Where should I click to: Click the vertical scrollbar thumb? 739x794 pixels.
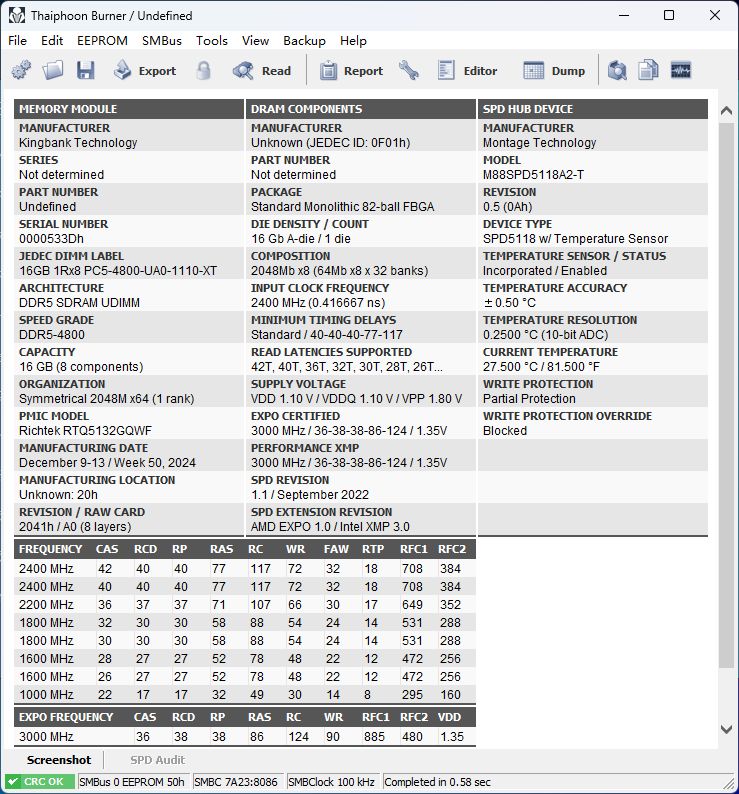726,395
